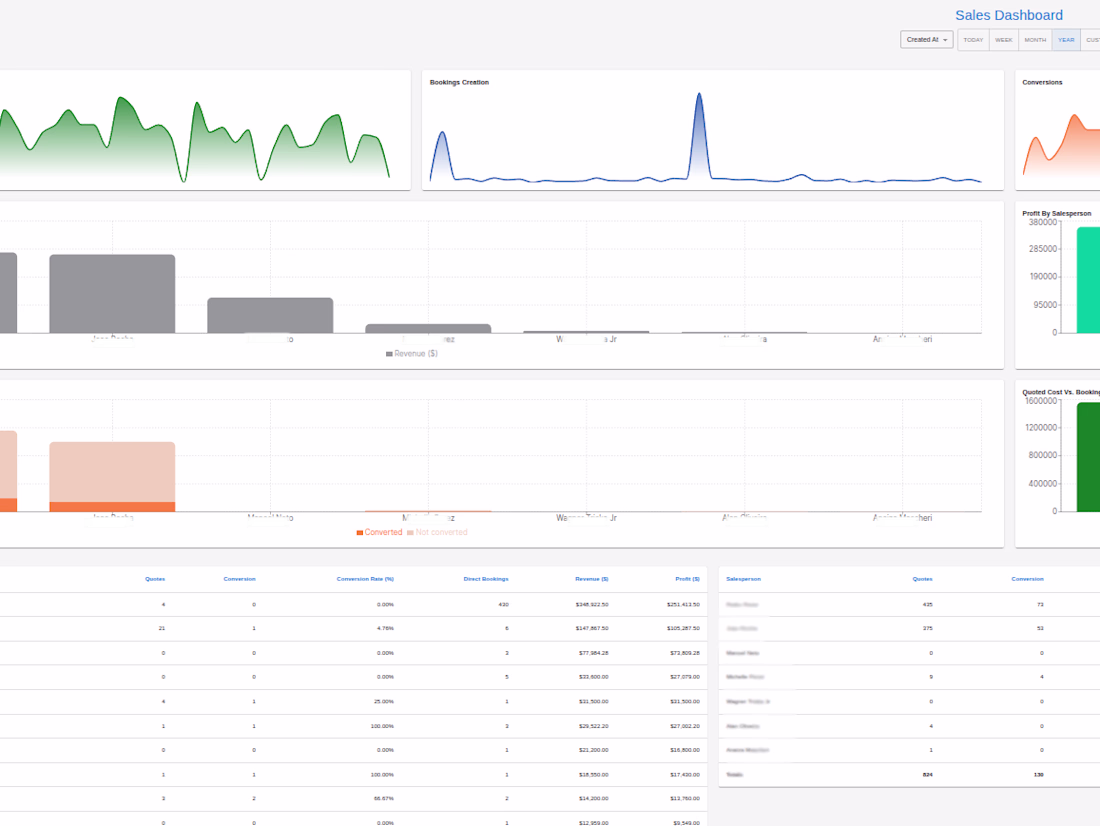The height and width of the screenshot is (826, 1100).
Task: Click the $348,922.50 revenue cell
Action: click(592, 604)
